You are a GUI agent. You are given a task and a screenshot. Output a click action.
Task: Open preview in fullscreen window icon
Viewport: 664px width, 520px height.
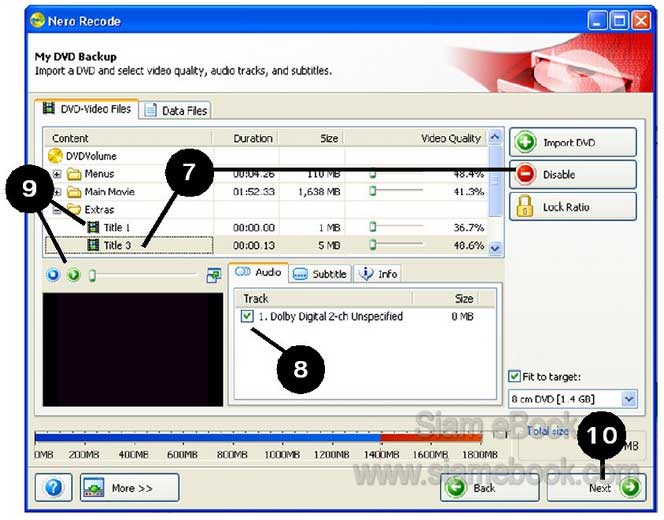pyautogui.click(x=213, y=275)
